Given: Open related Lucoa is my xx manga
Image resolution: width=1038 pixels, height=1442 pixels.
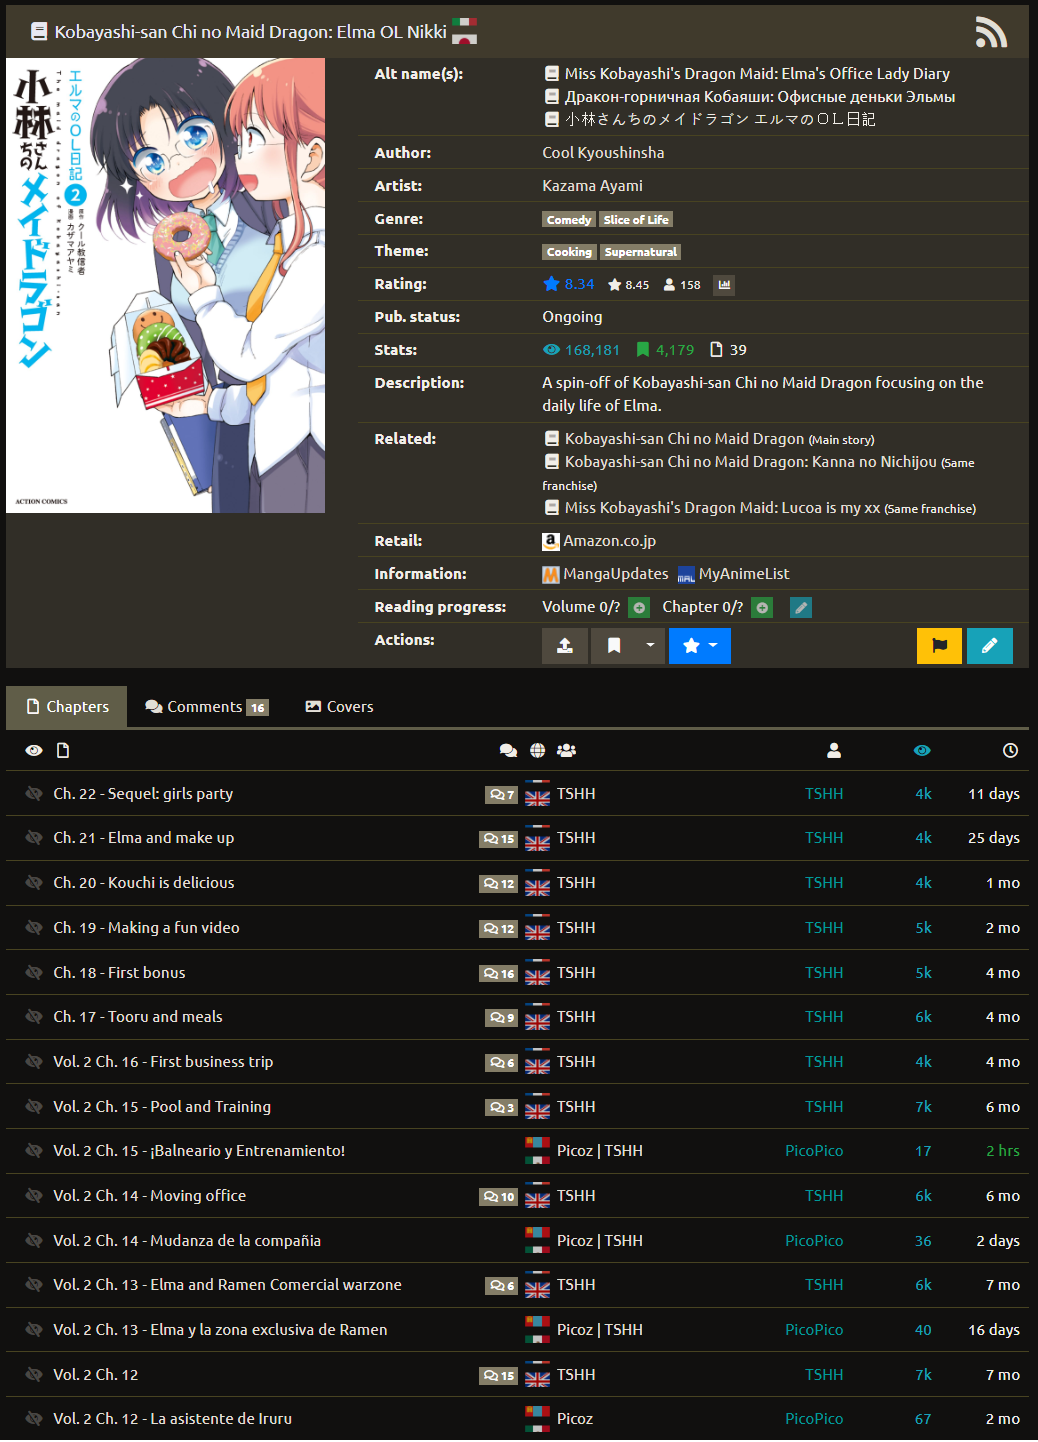Looking at the screenshot, I should (722, 508).
